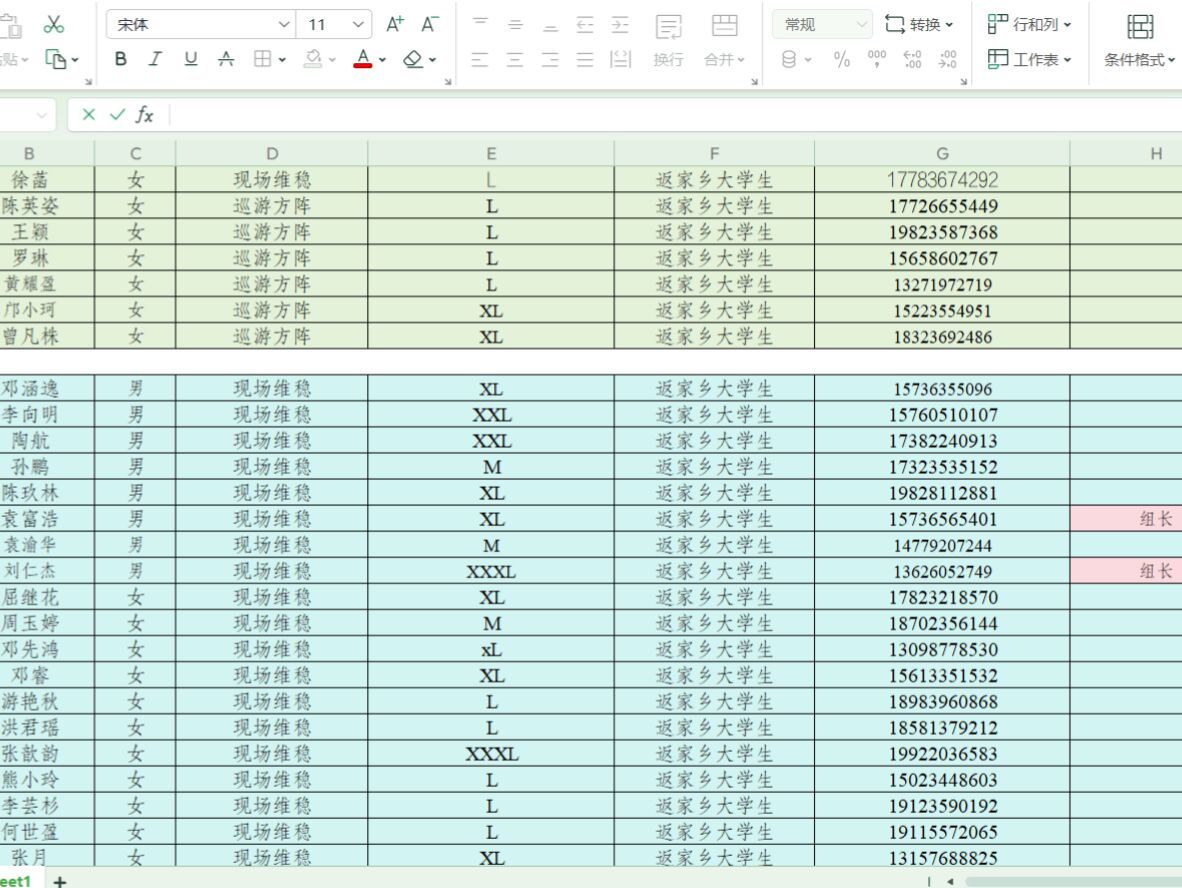This screenshot has height=888, width=1182.
Task: Click the decrease decimal places icon
Action: coord(948,59)
